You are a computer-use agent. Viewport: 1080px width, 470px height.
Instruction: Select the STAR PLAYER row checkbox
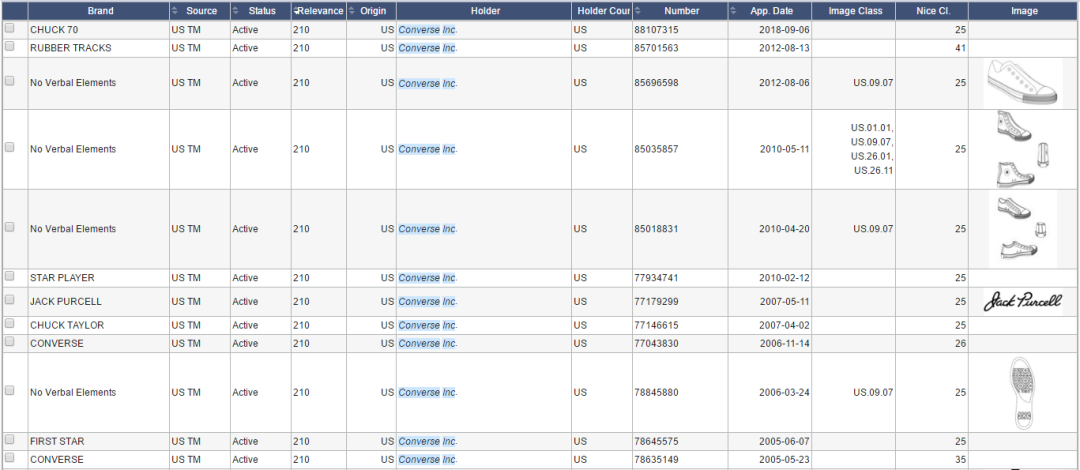coord(10,276)
